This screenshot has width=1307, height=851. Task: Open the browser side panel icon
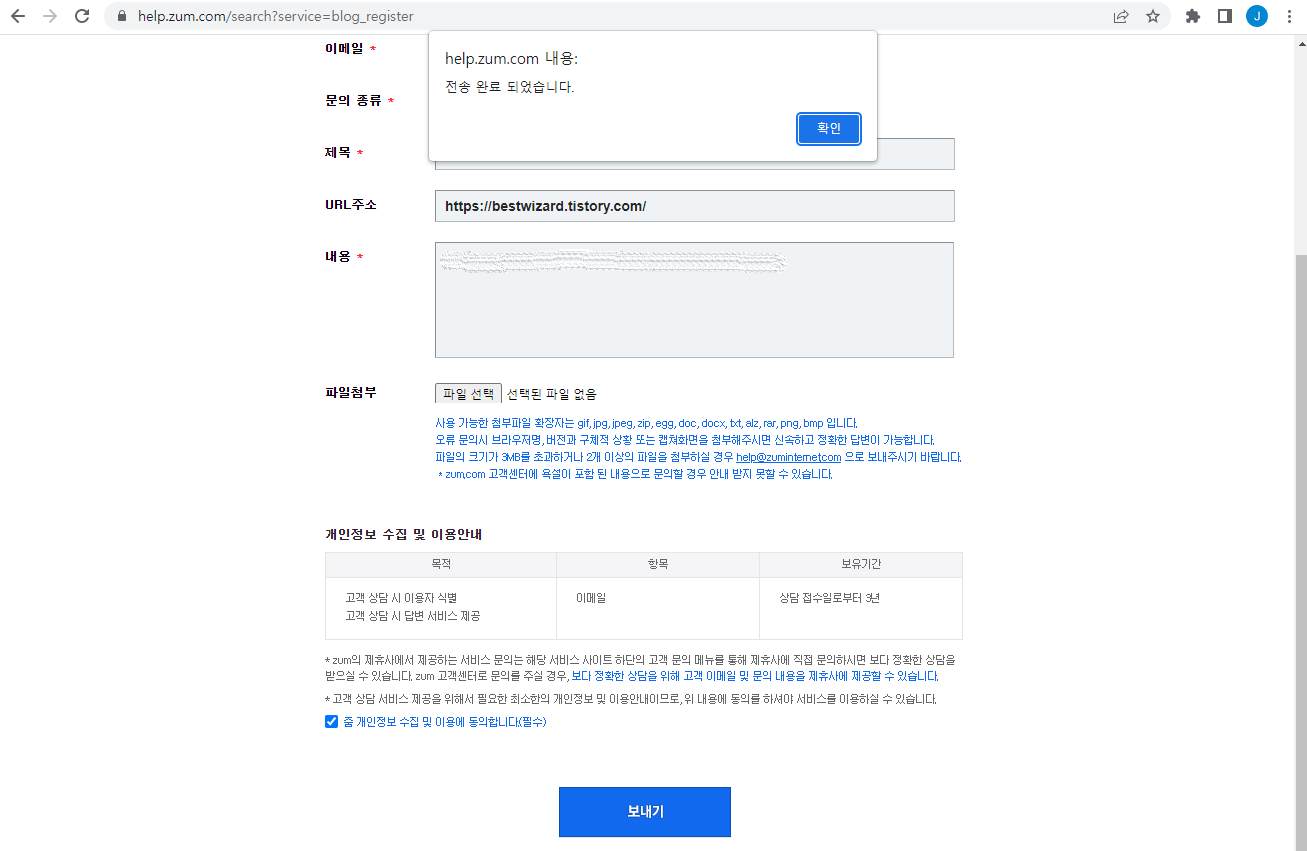[1225, 16]
